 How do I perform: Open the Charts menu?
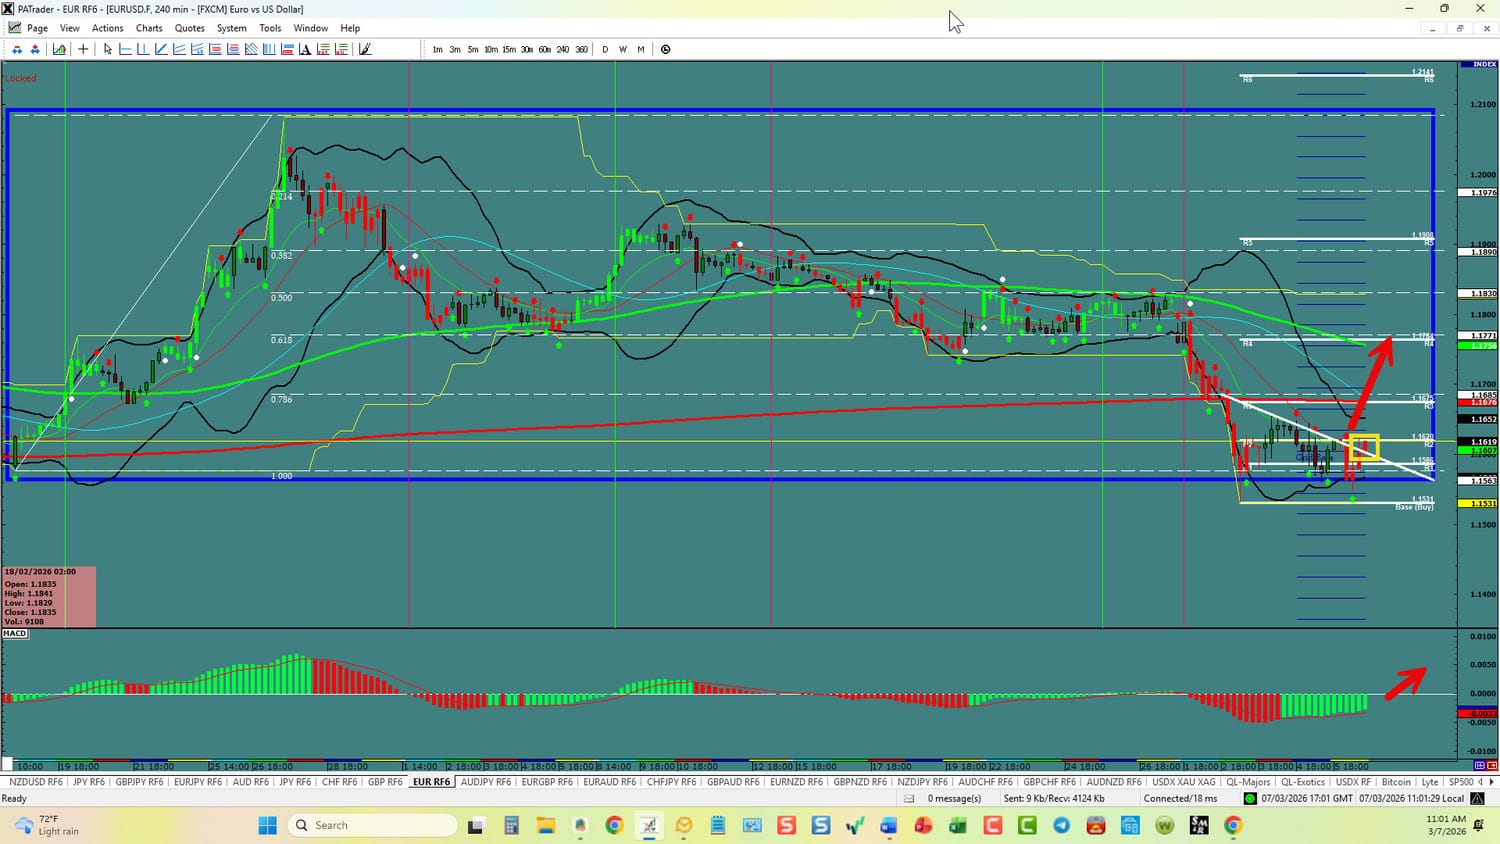pyautogui.click(x=149, y=28)
